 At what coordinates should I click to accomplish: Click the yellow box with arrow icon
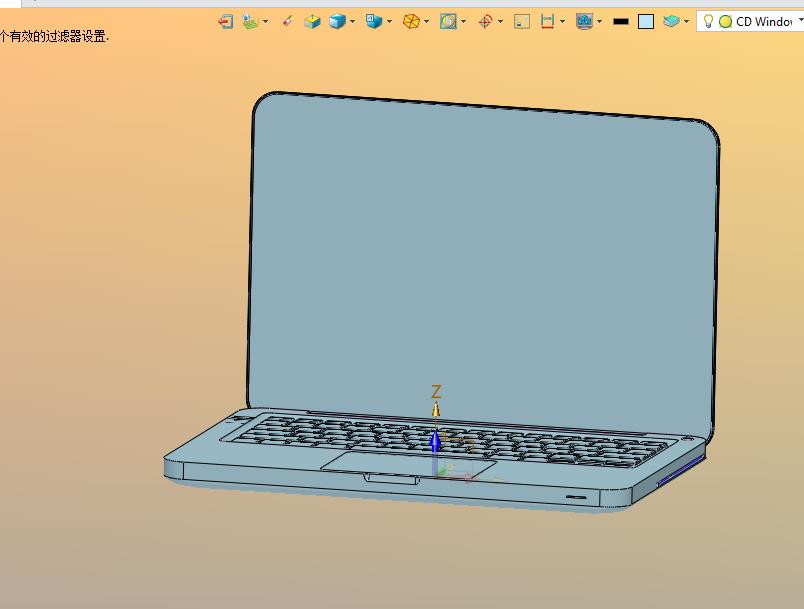tap(312, 22)
